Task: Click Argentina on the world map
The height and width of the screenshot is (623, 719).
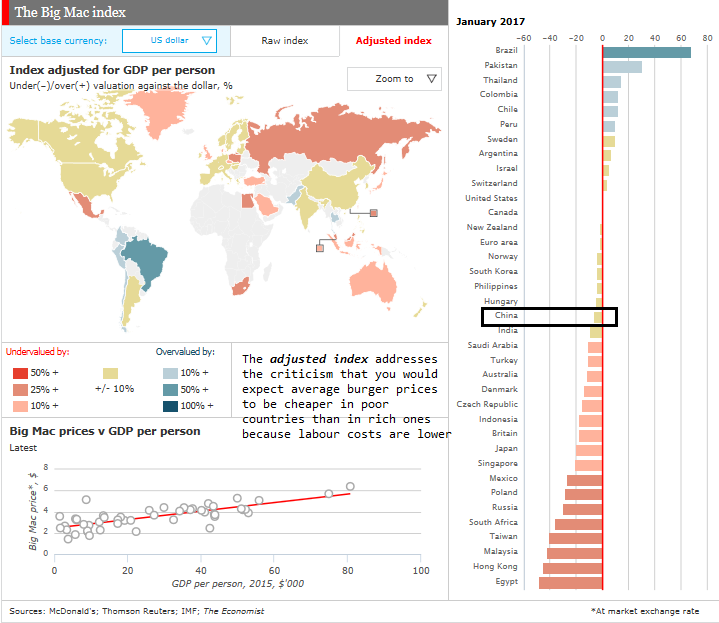Action: [x=131, y=298]
